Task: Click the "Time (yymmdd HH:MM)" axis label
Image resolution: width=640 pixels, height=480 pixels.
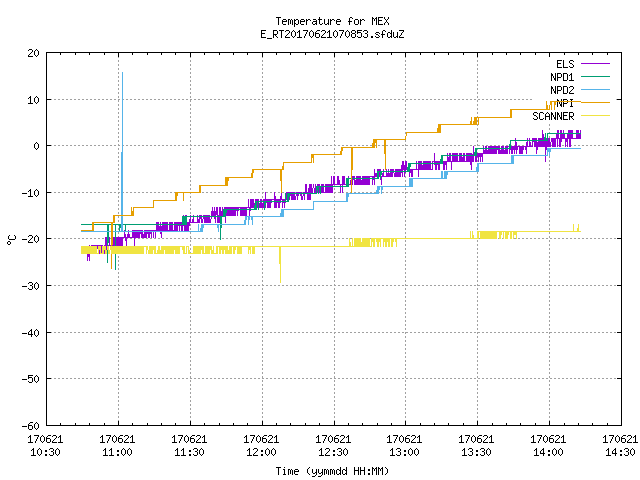Action: tap(332, 471)
